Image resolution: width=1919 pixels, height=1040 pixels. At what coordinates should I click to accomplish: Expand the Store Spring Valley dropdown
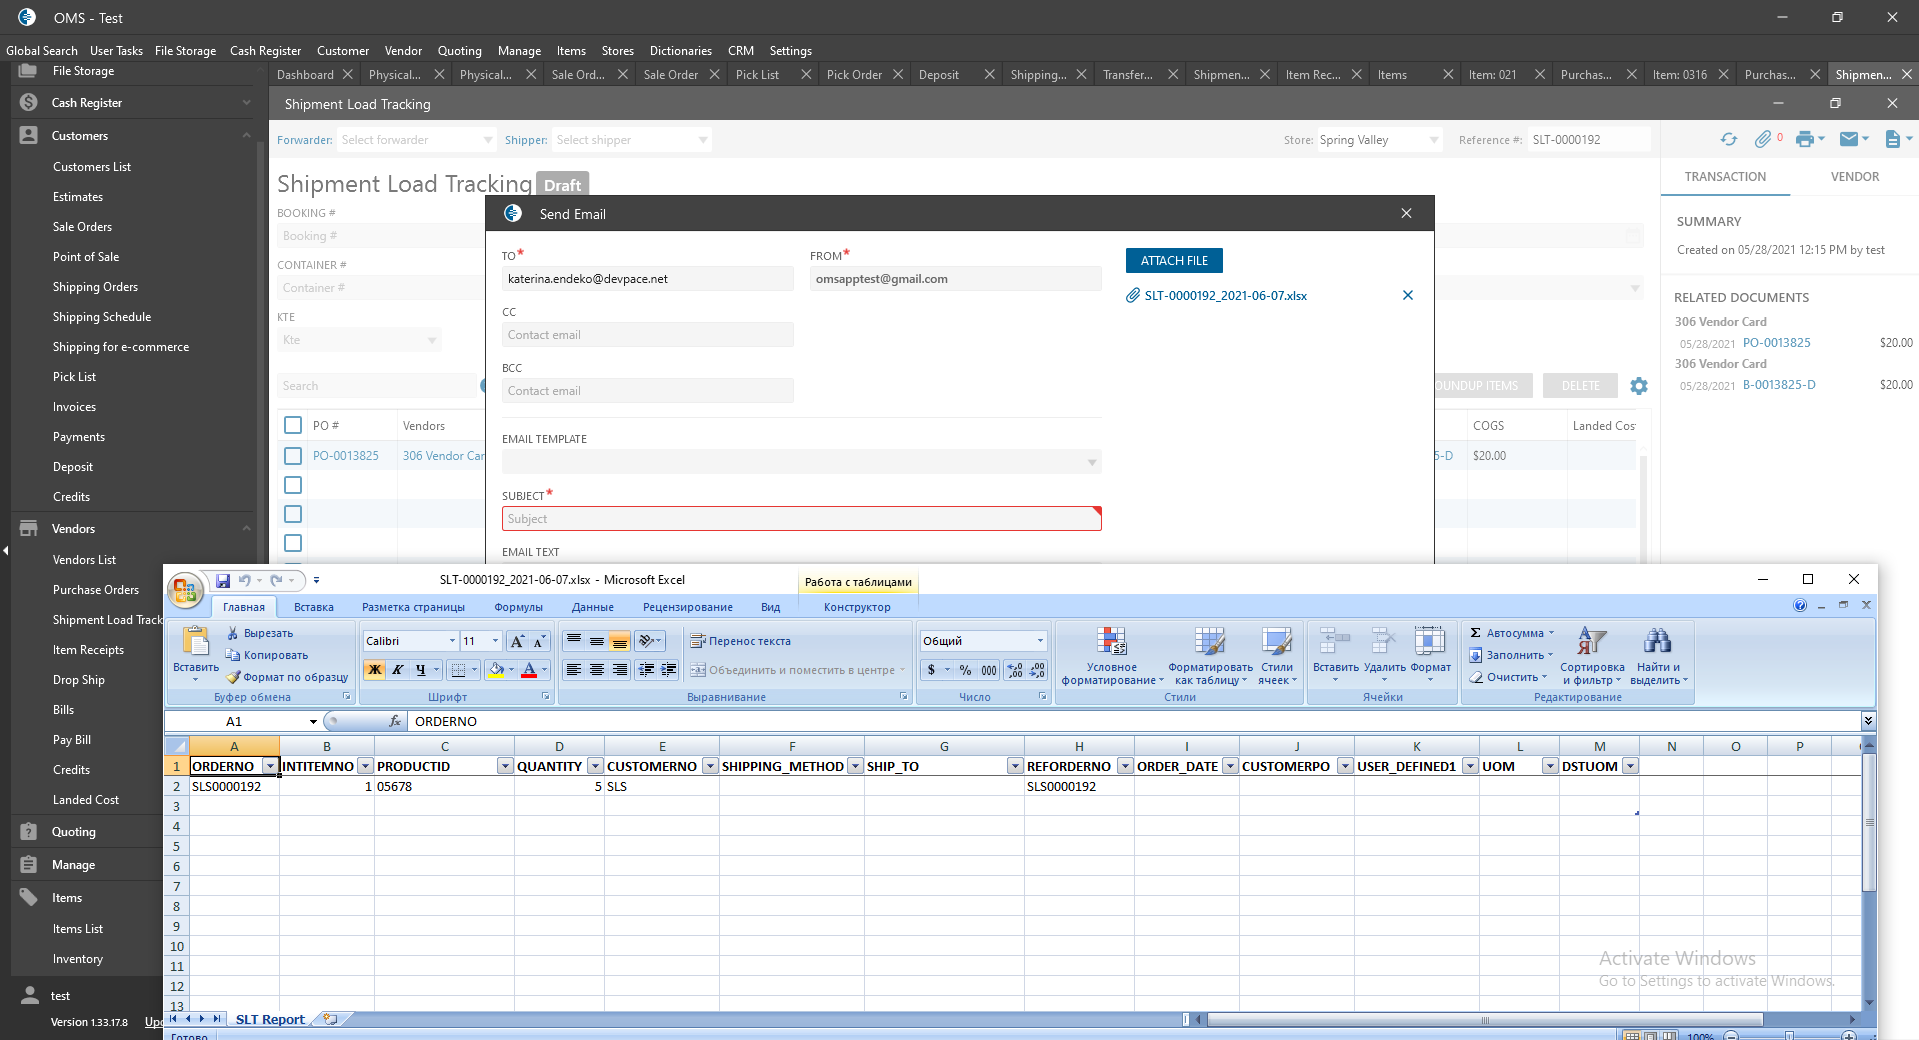point(1434,140)
